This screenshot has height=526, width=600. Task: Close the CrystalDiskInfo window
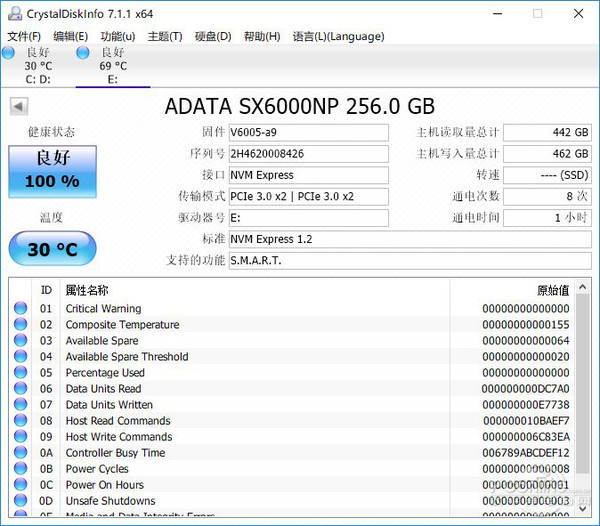[x=579, y=14]
